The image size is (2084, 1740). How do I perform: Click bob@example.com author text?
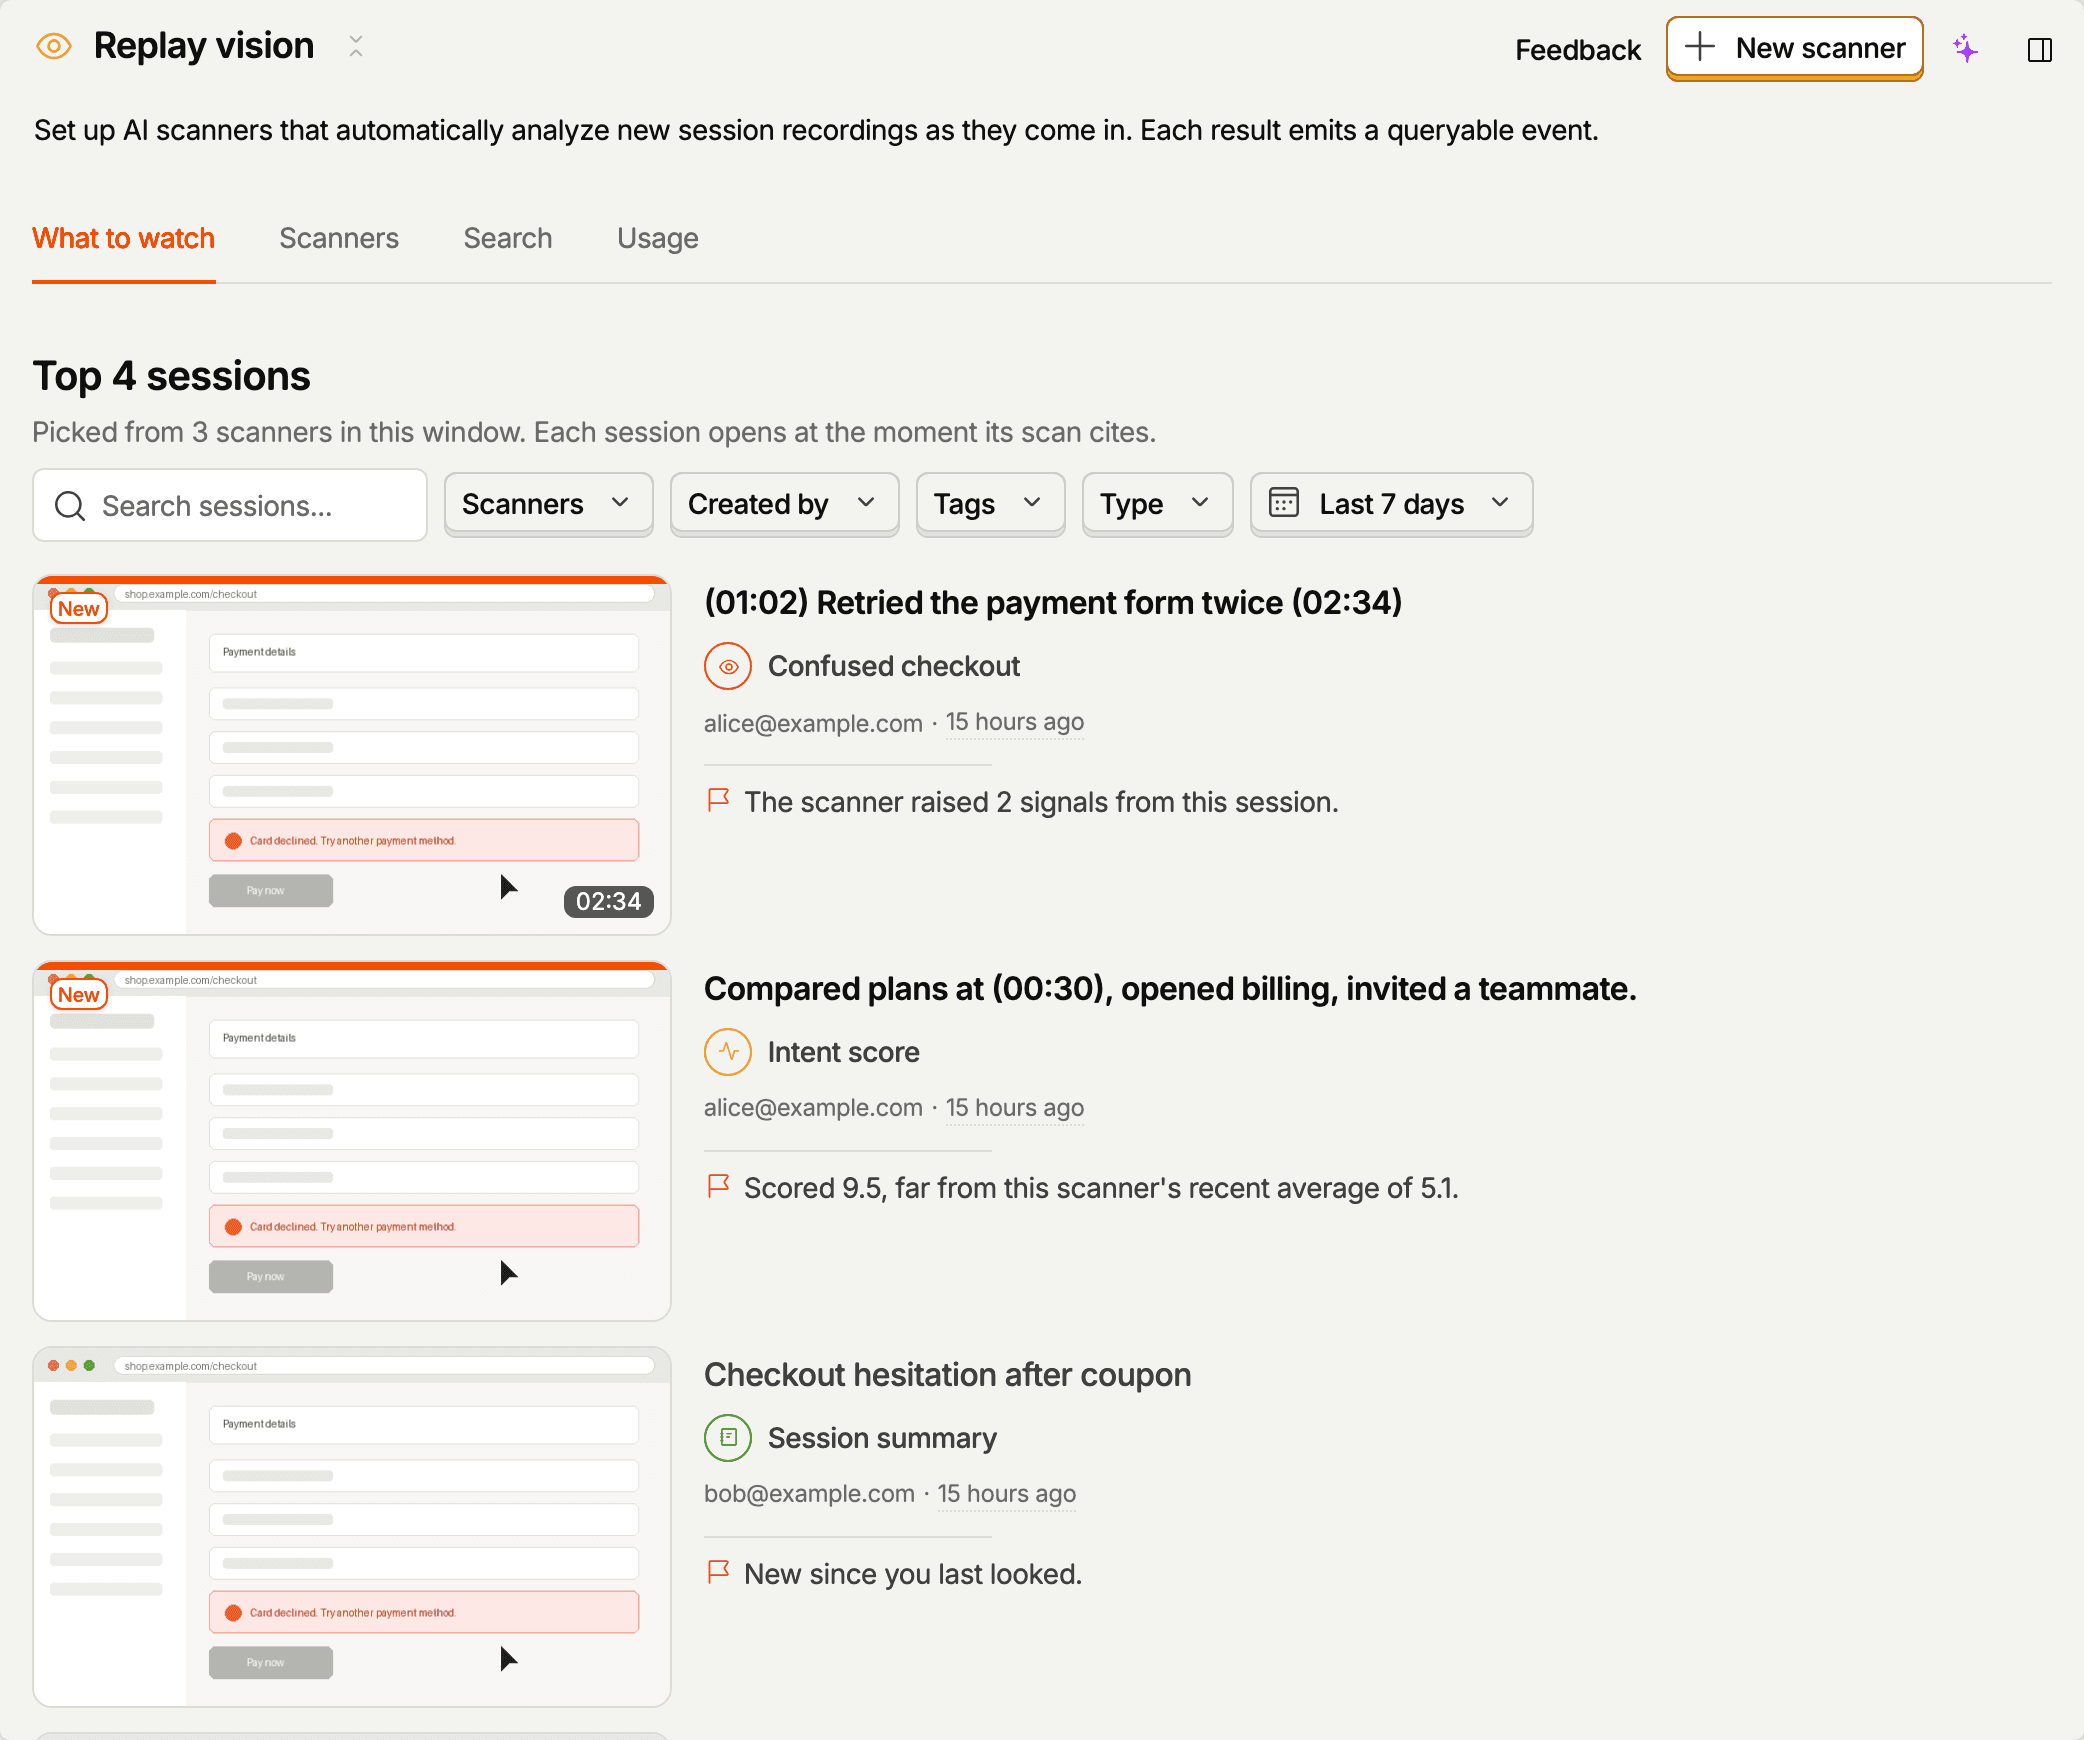tap(809, 1494)
